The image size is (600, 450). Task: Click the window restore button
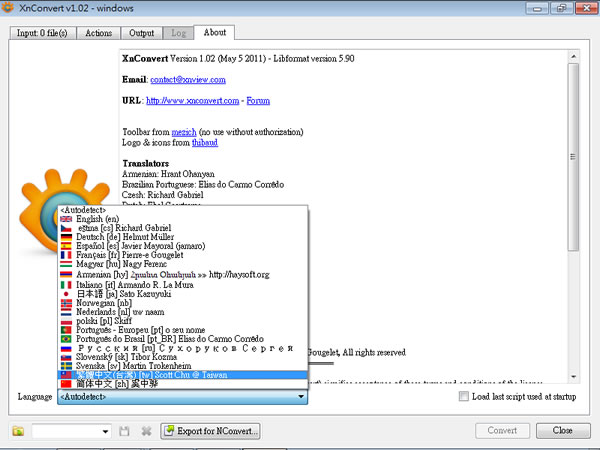coord(561,8)
